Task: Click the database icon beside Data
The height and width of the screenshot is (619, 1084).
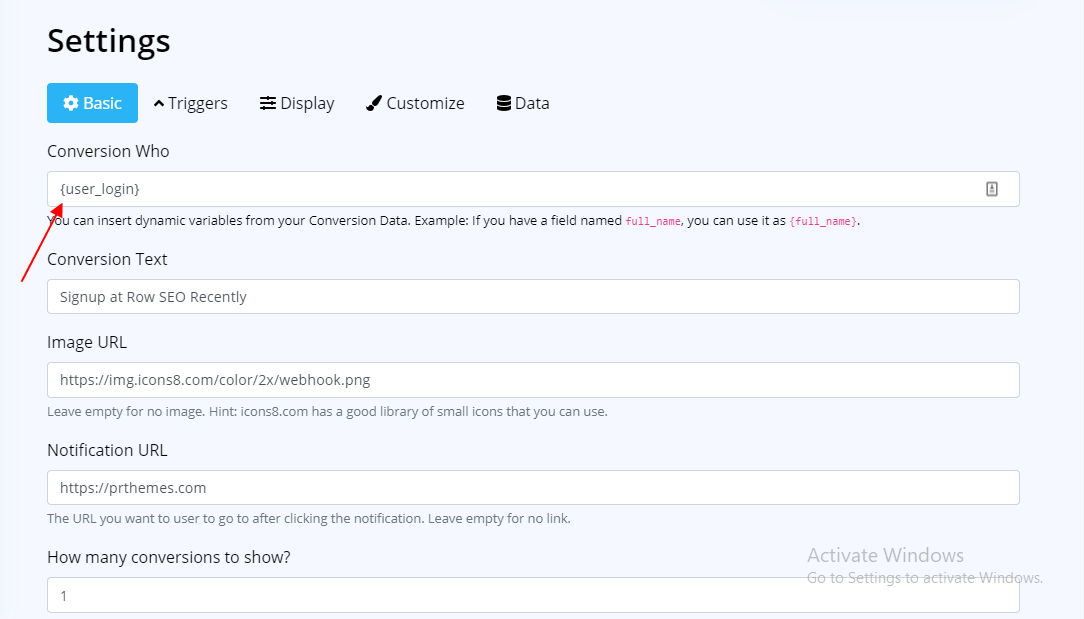Action: pyautogui.click(x=504, y=103)
